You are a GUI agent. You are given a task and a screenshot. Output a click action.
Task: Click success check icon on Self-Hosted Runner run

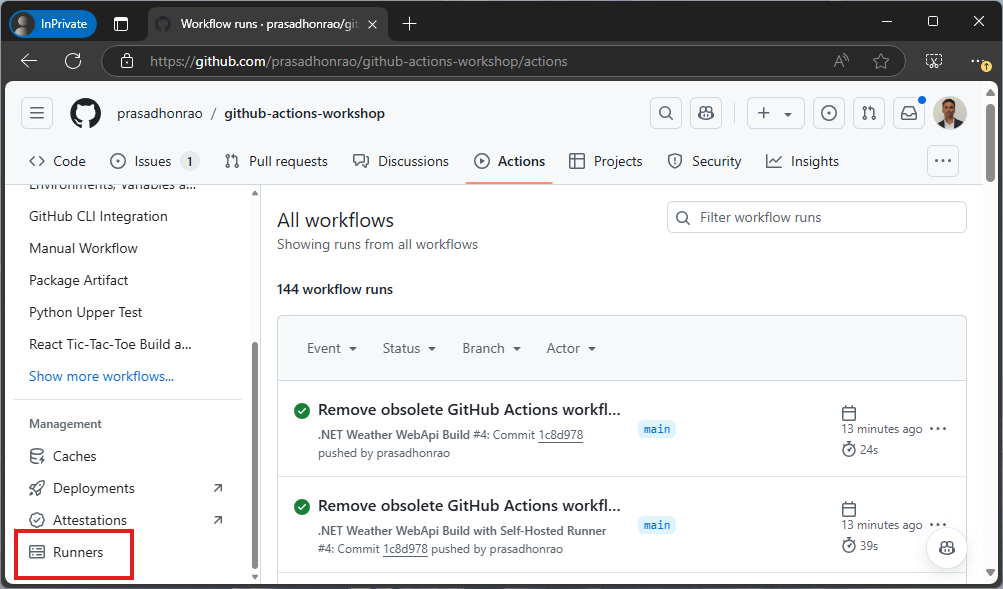click(302, 507)
